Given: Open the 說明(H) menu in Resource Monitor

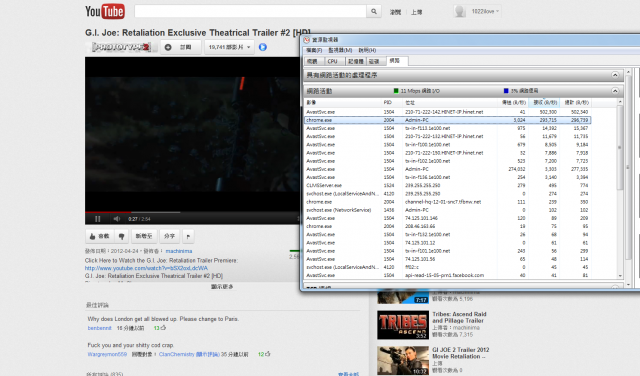Looking at the screenshot, I should (367, 50).
